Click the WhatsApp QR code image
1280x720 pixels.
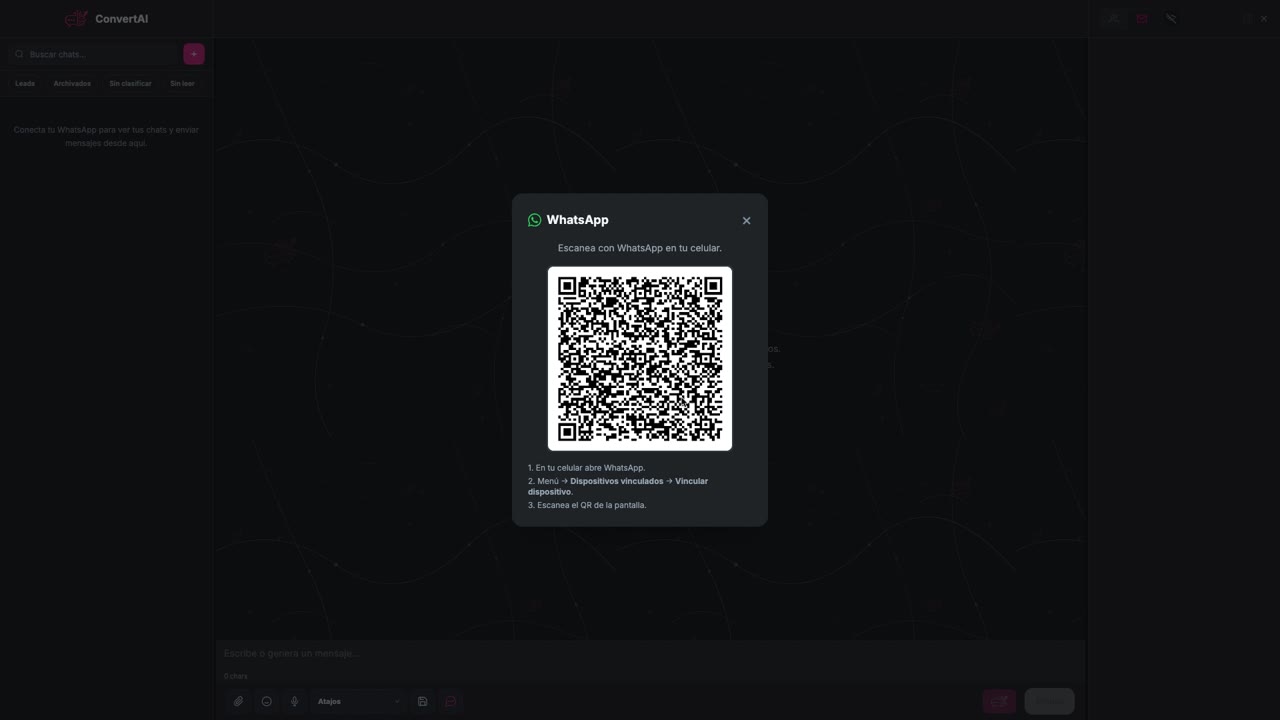click(x=640, y=358)
